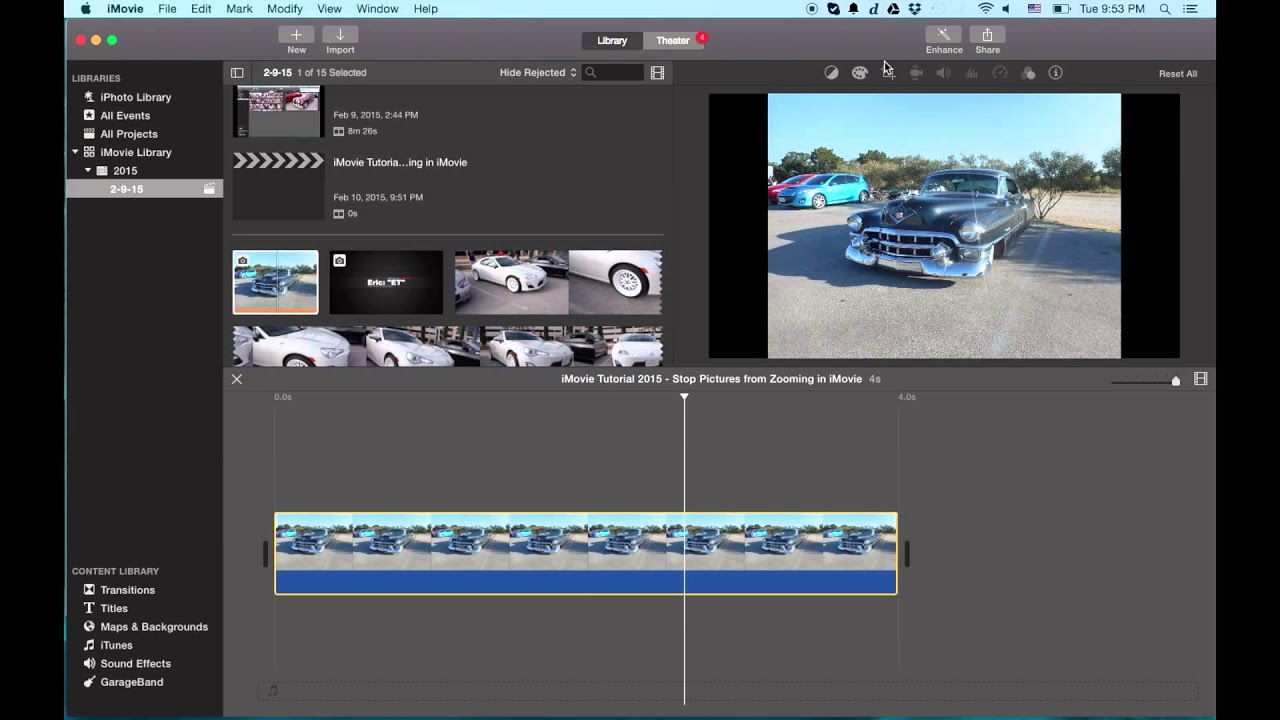Image resolution: width=1280 pixels, height=720 pixels.
Task: Open the File menu
Action: point(167,9)
